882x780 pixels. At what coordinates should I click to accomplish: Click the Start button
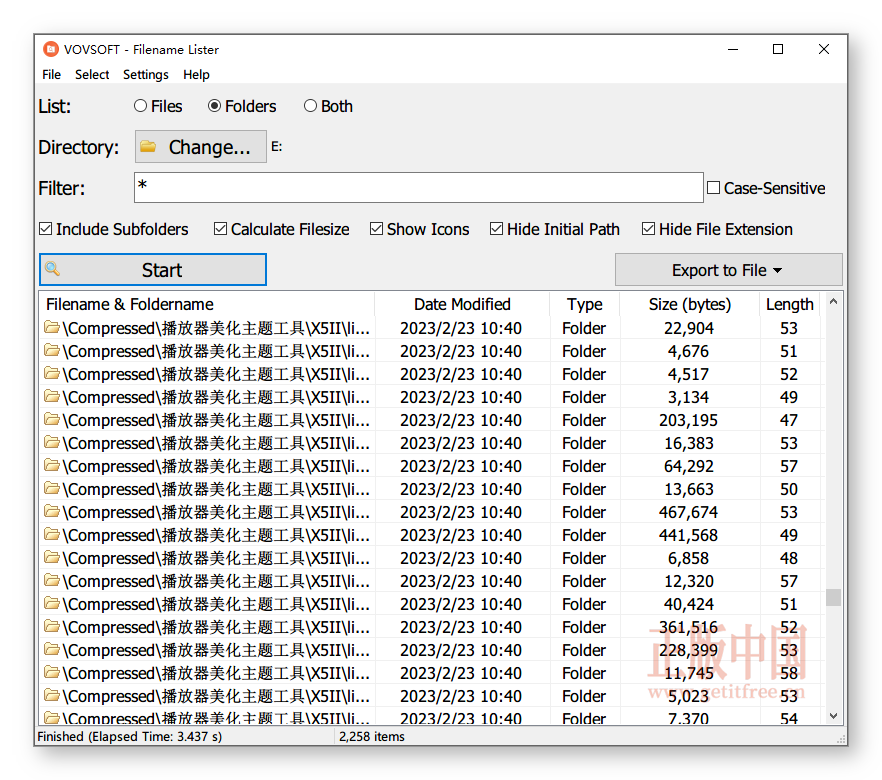[153, 269]
